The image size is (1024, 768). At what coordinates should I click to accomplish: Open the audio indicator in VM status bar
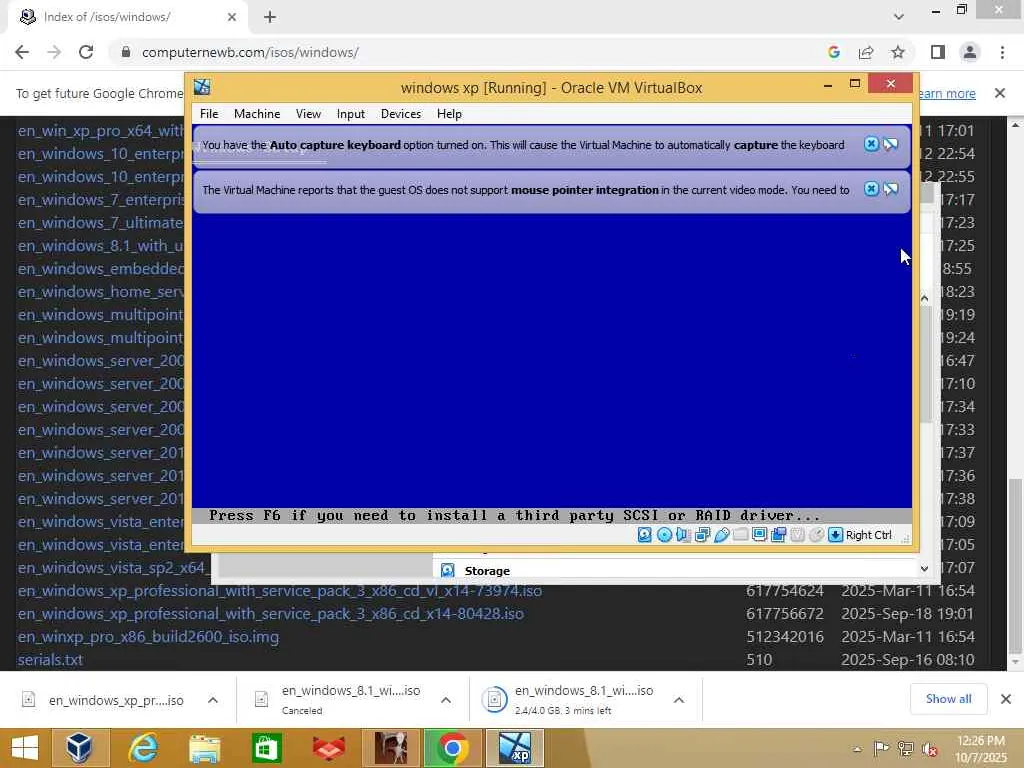(x=683, y=535)
